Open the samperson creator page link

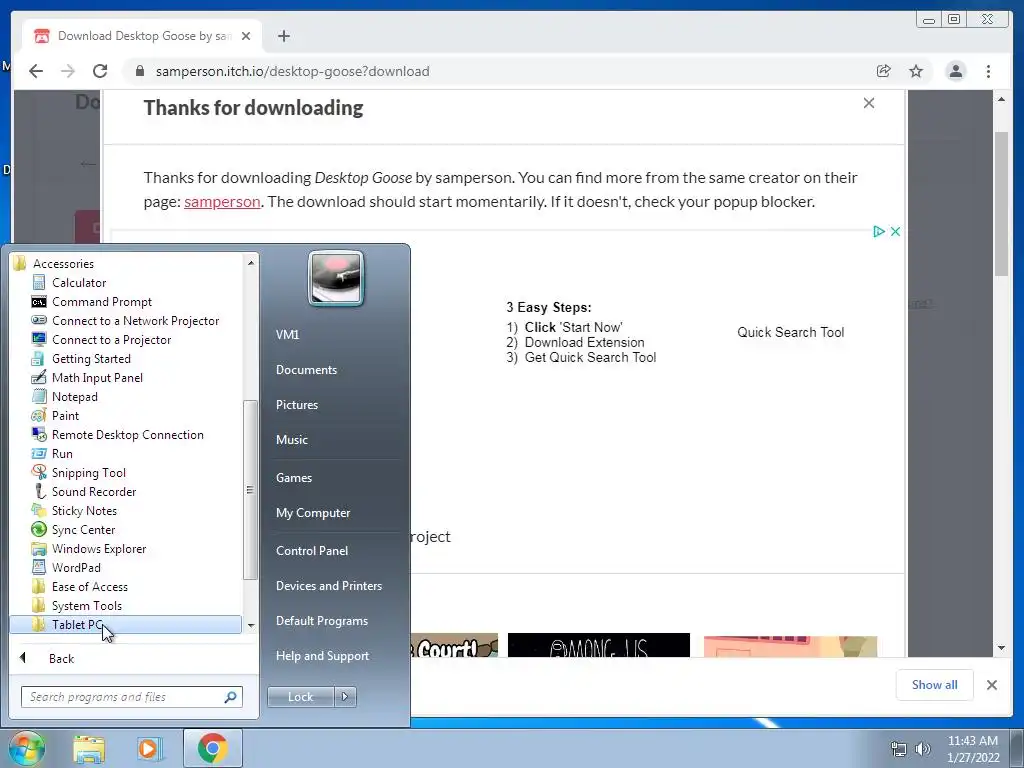tap(222, 201)
